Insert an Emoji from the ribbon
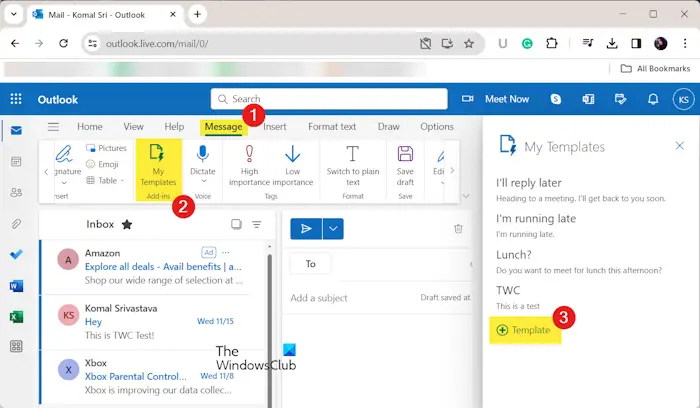This screenshot has width=700, height=408. 102,164
